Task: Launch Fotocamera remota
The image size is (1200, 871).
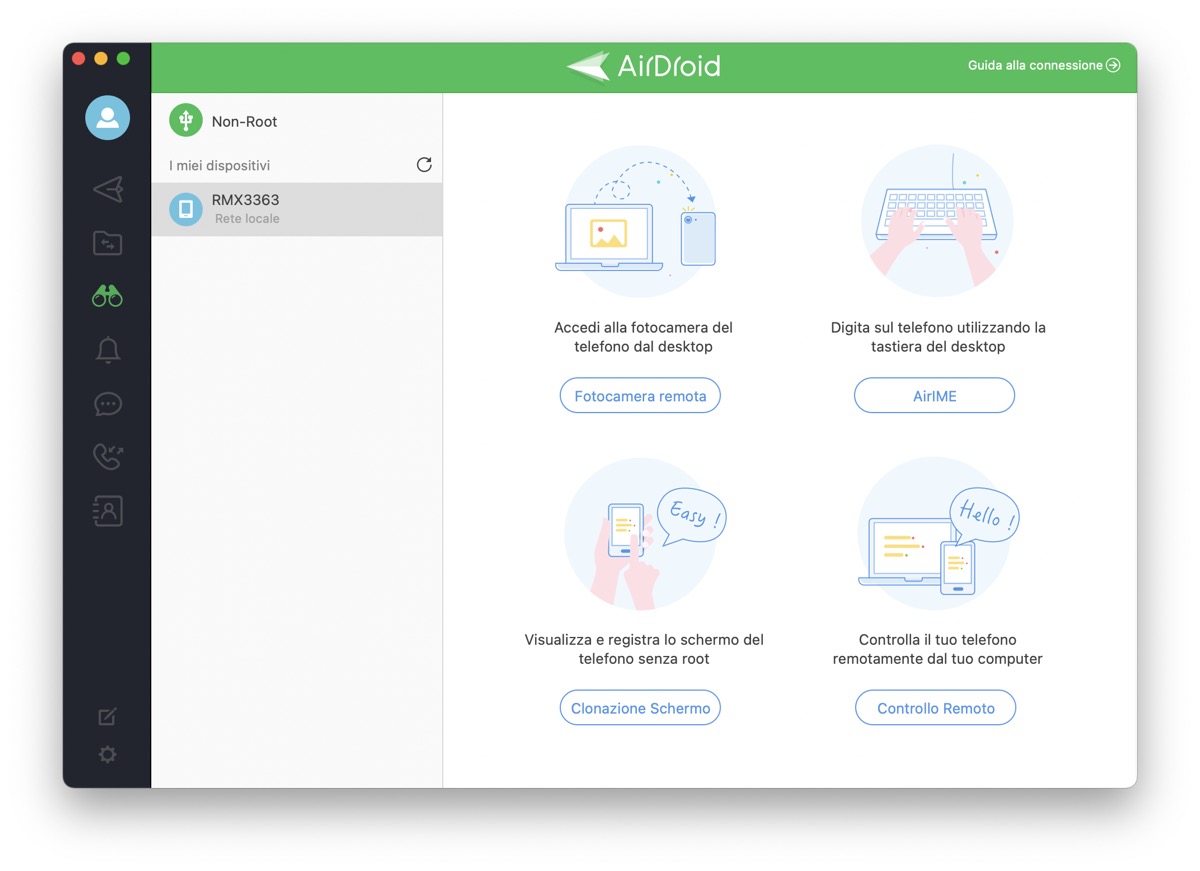Action: tap(639, 395)
